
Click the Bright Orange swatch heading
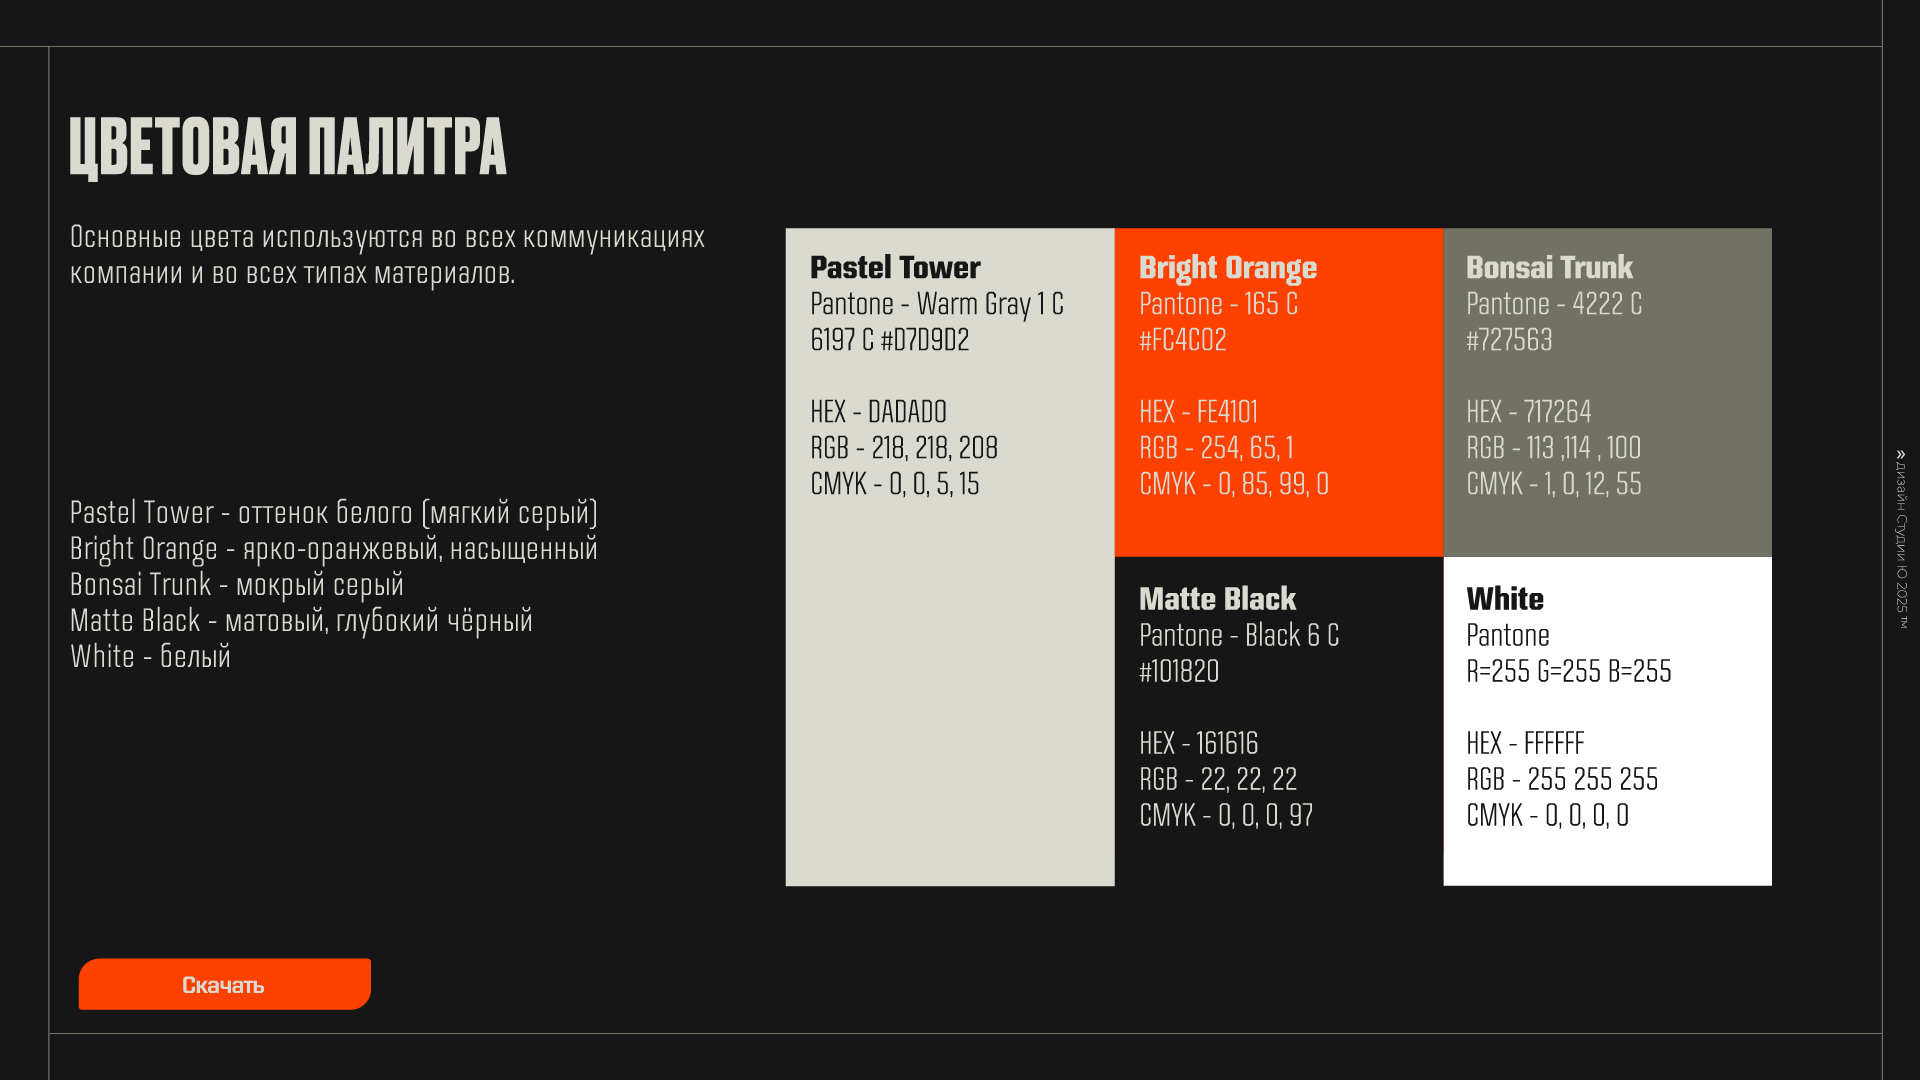click(x=1227, y=268)
